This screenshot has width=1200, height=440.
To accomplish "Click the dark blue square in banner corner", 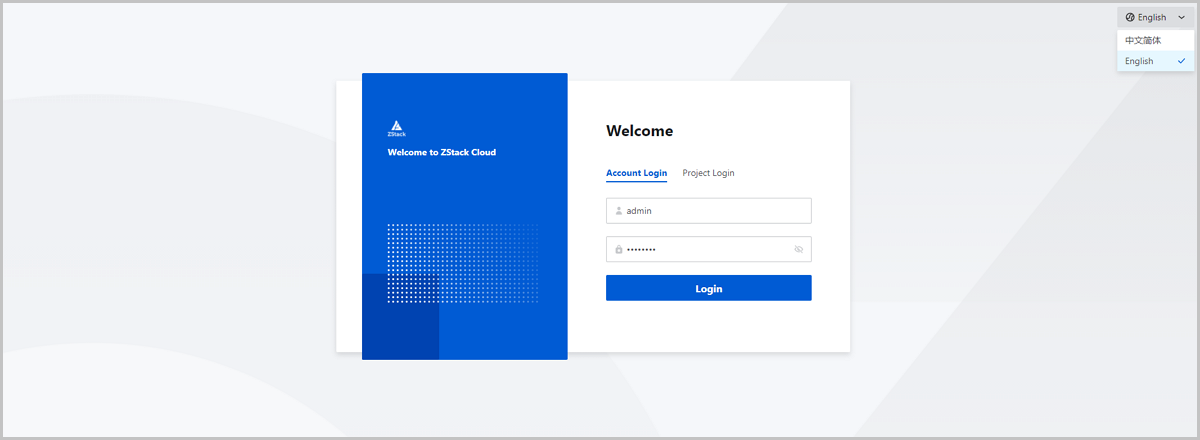I will point(400,320).
